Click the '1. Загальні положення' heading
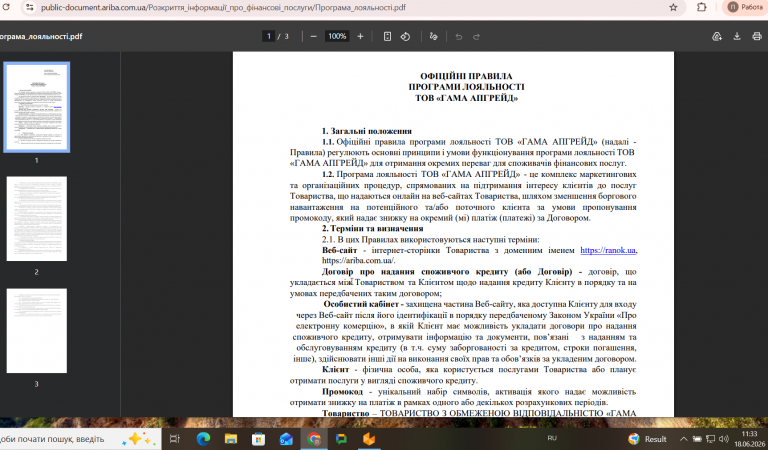This screenshot has width=768, height=450. pos(366,131)
